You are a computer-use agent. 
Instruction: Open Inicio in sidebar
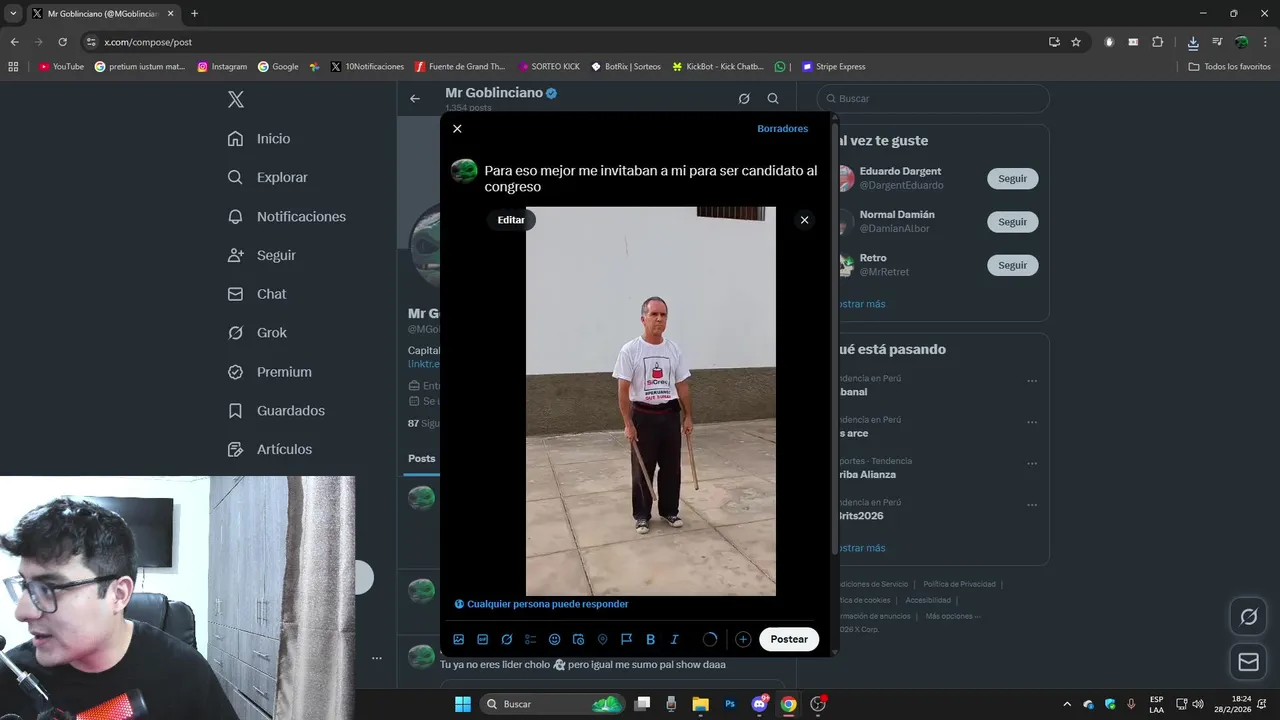coord(259,139)
